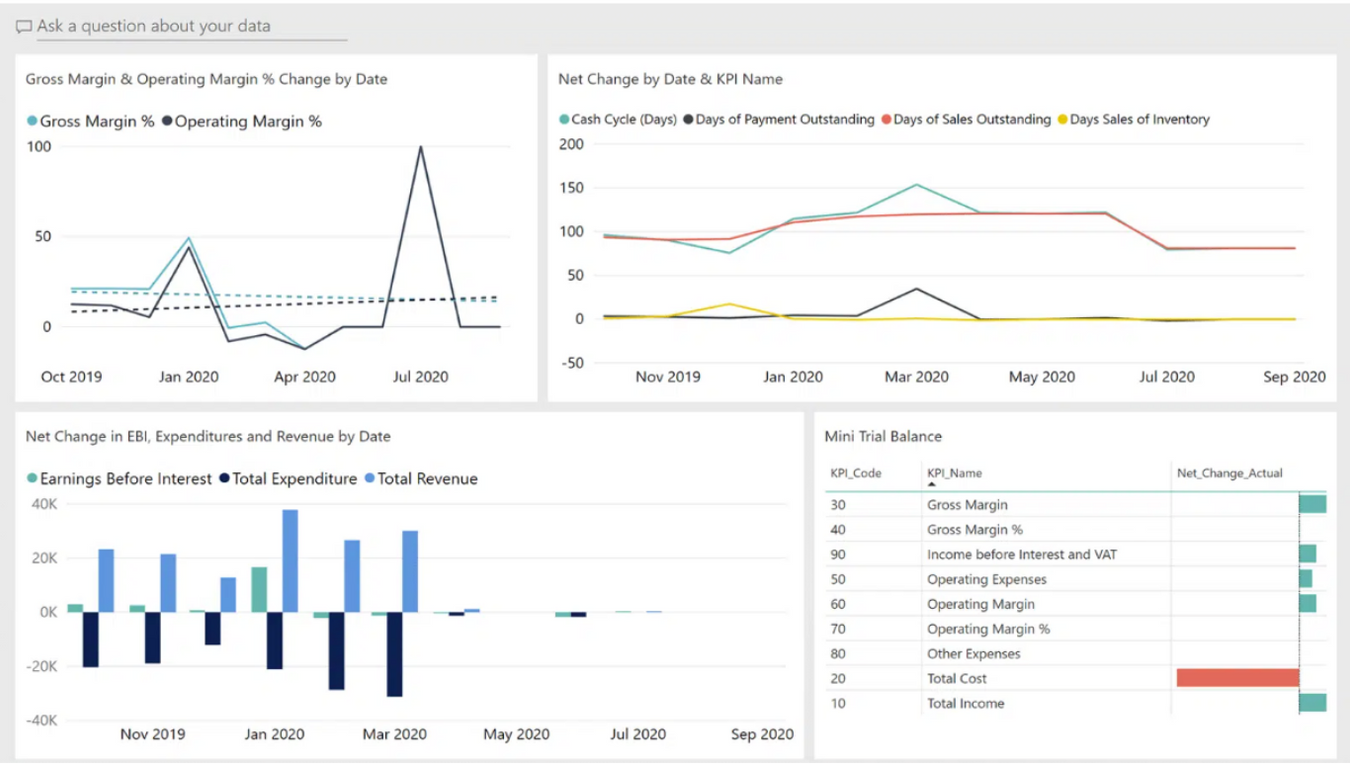The image size is (1350, 768).
Task: Click the Earnings Before Interest legend dot
Action: click(x=32, y=479)
